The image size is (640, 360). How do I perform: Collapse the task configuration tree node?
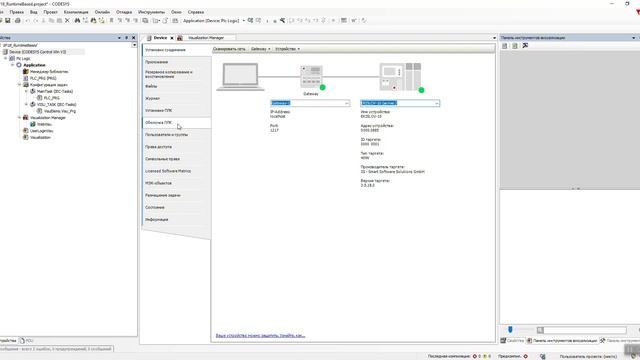point(19,85)
